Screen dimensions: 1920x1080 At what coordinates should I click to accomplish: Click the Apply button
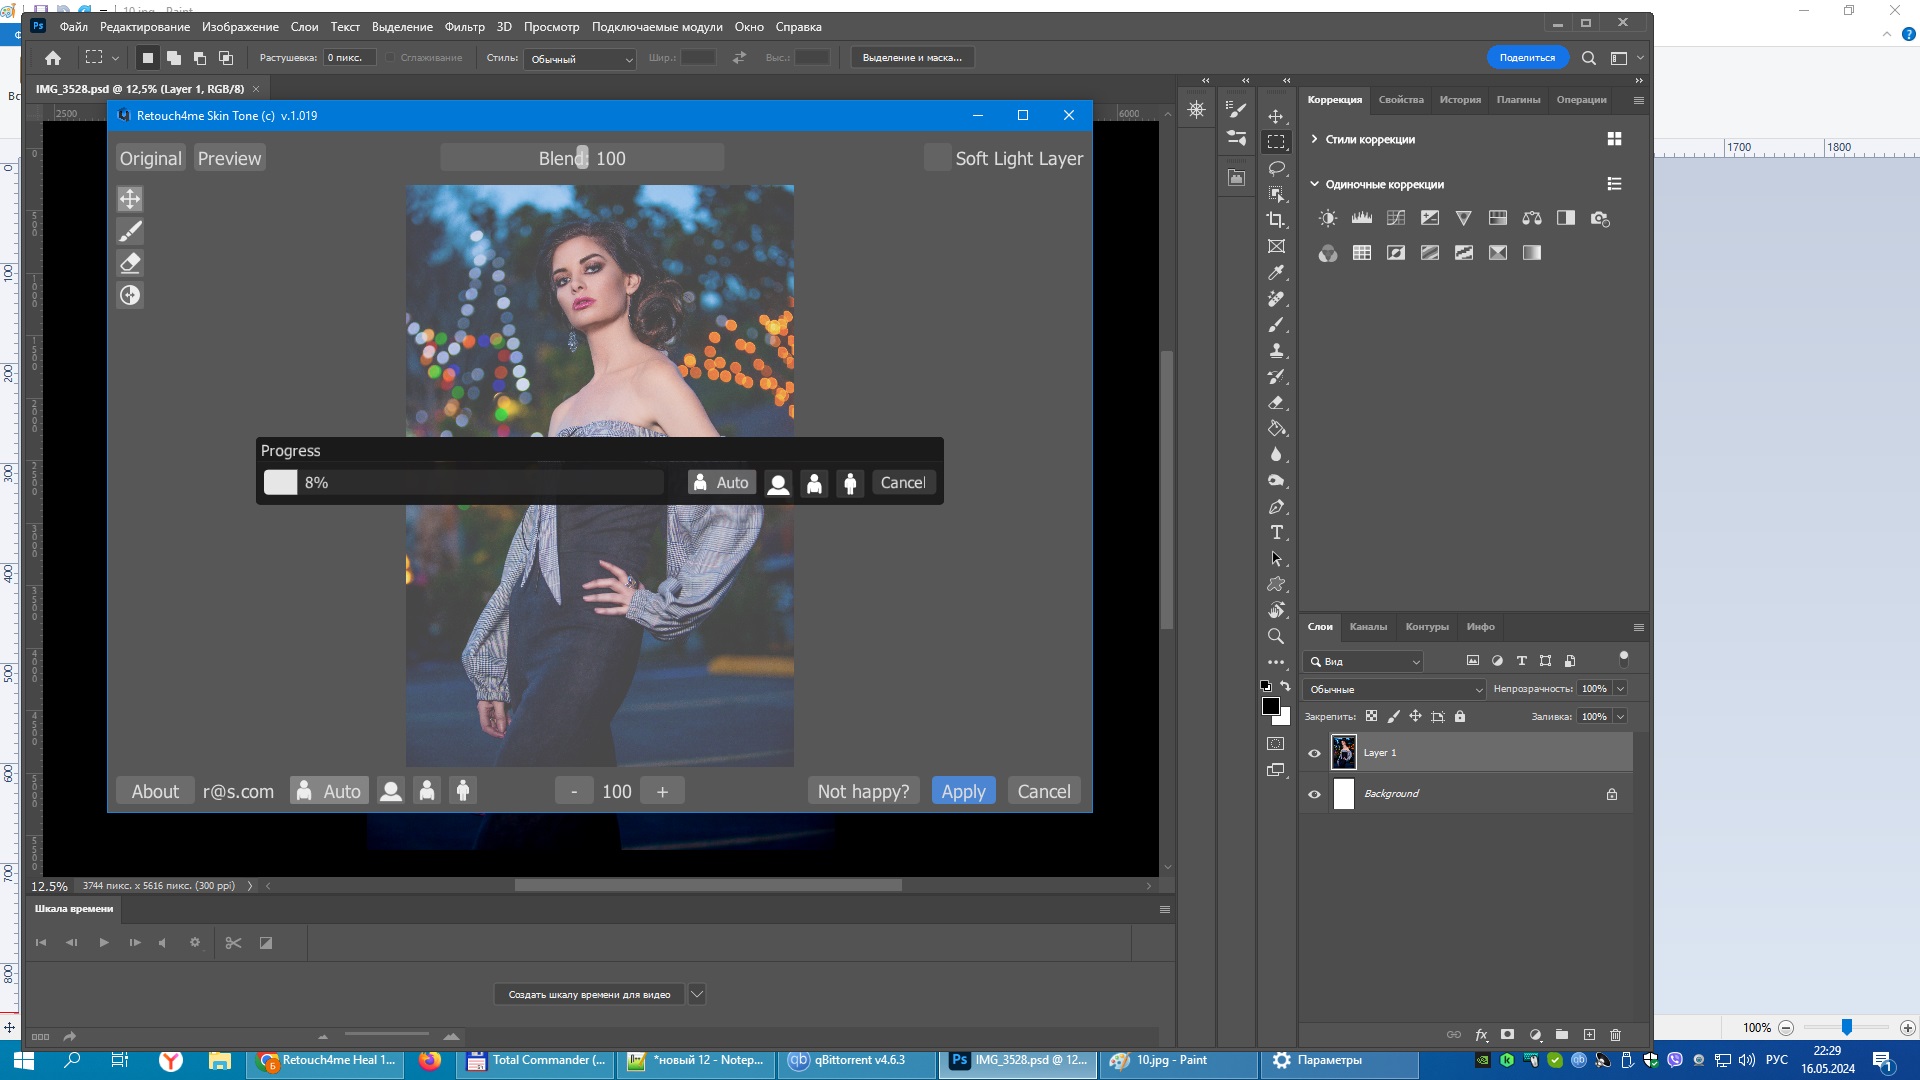[x=963, y=791]
